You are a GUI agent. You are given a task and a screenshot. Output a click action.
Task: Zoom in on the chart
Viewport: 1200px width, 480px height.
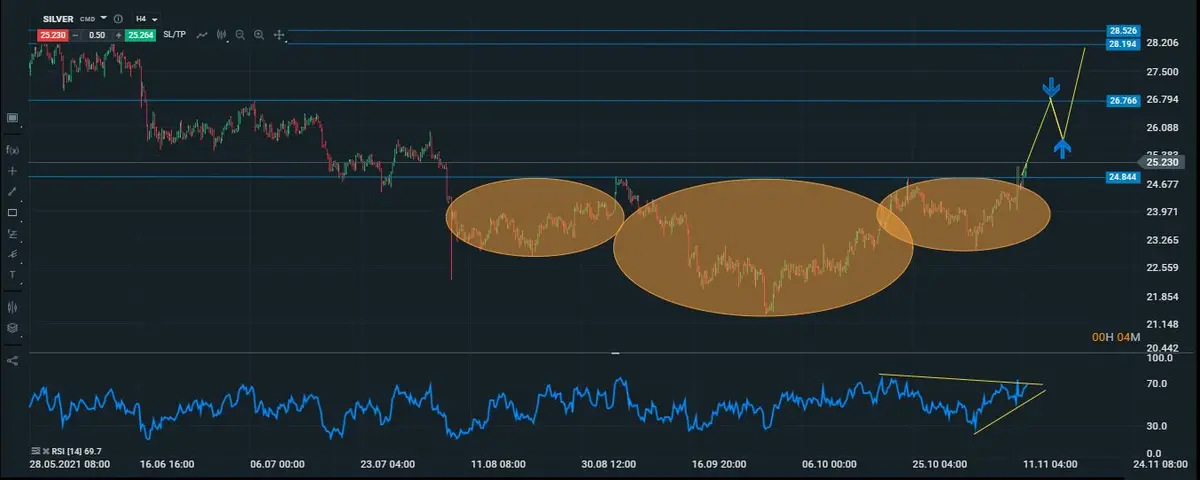point(259,35)
